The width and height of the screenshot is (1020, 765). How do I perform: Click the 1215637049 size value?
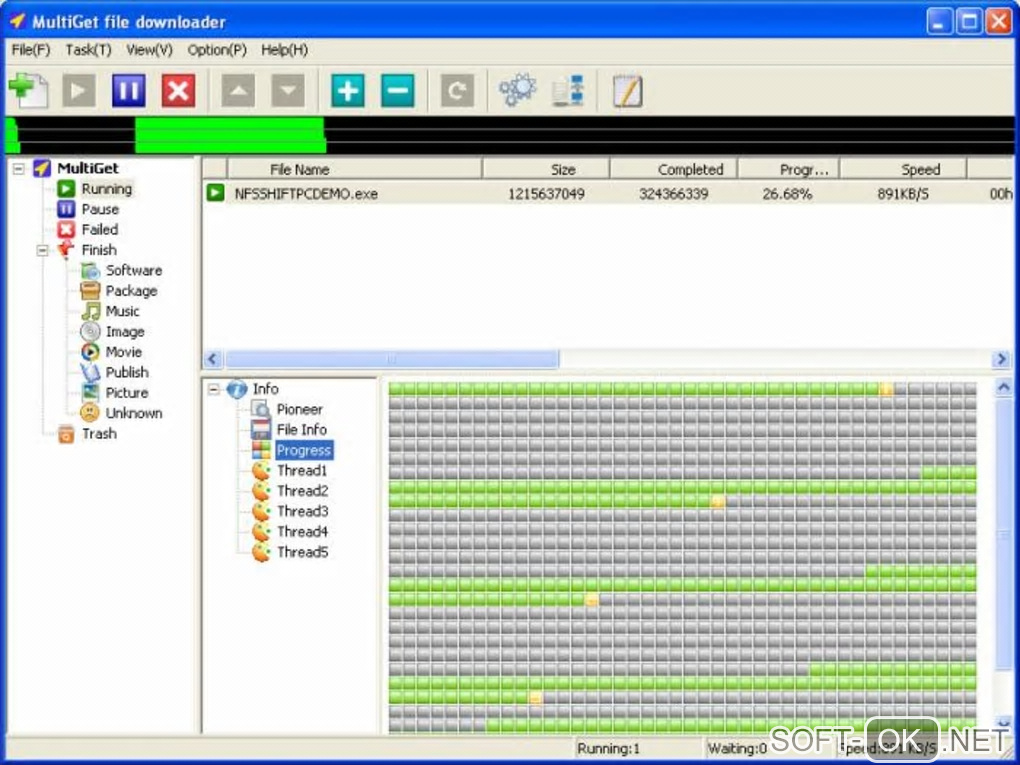[546, 194]
